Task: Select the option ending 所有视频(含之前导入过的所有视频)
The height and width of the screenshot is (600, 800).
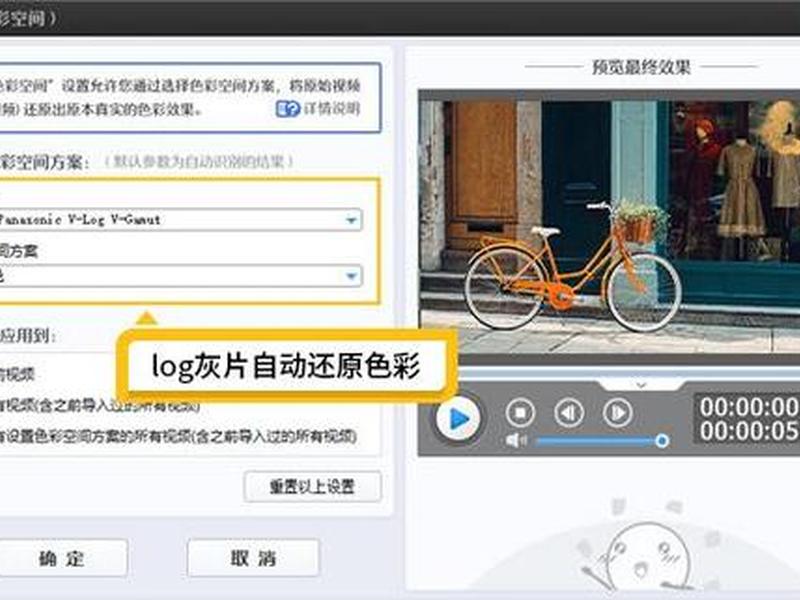Action: tap(178, 436)
